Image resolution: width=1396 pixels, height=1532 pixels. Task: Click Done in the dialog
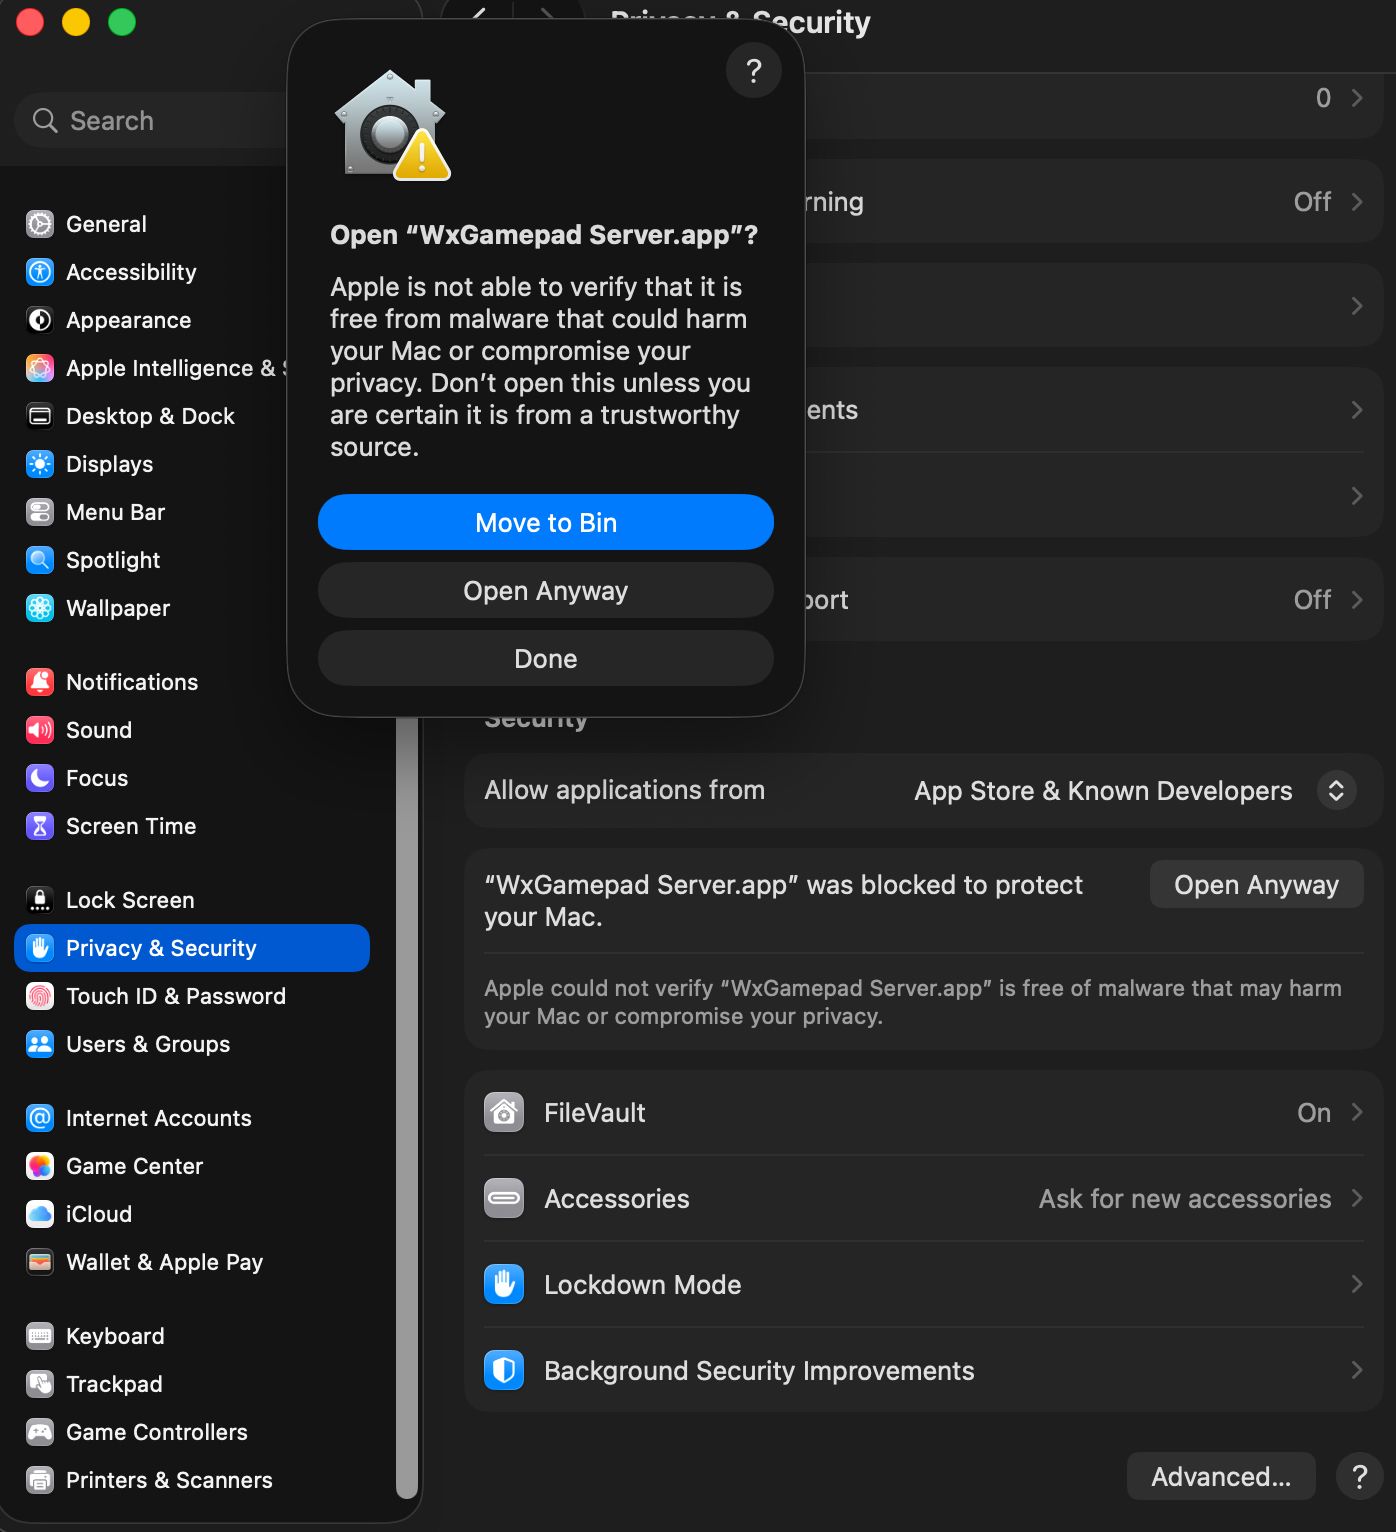(x=546, y=658)
